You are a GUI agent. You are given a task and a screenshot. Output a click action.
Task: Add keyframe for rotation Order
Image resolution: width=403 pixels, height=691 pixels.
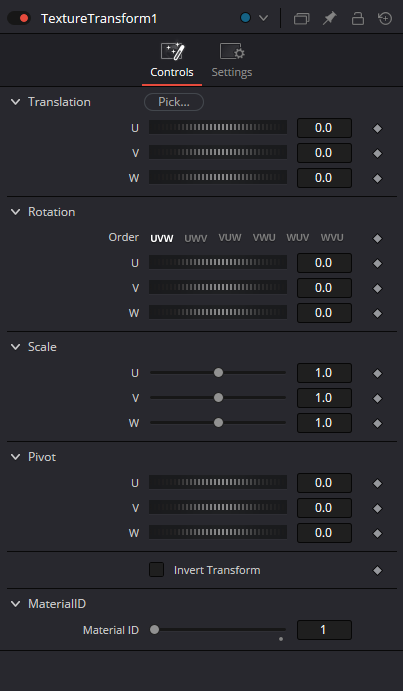point(377,238)
